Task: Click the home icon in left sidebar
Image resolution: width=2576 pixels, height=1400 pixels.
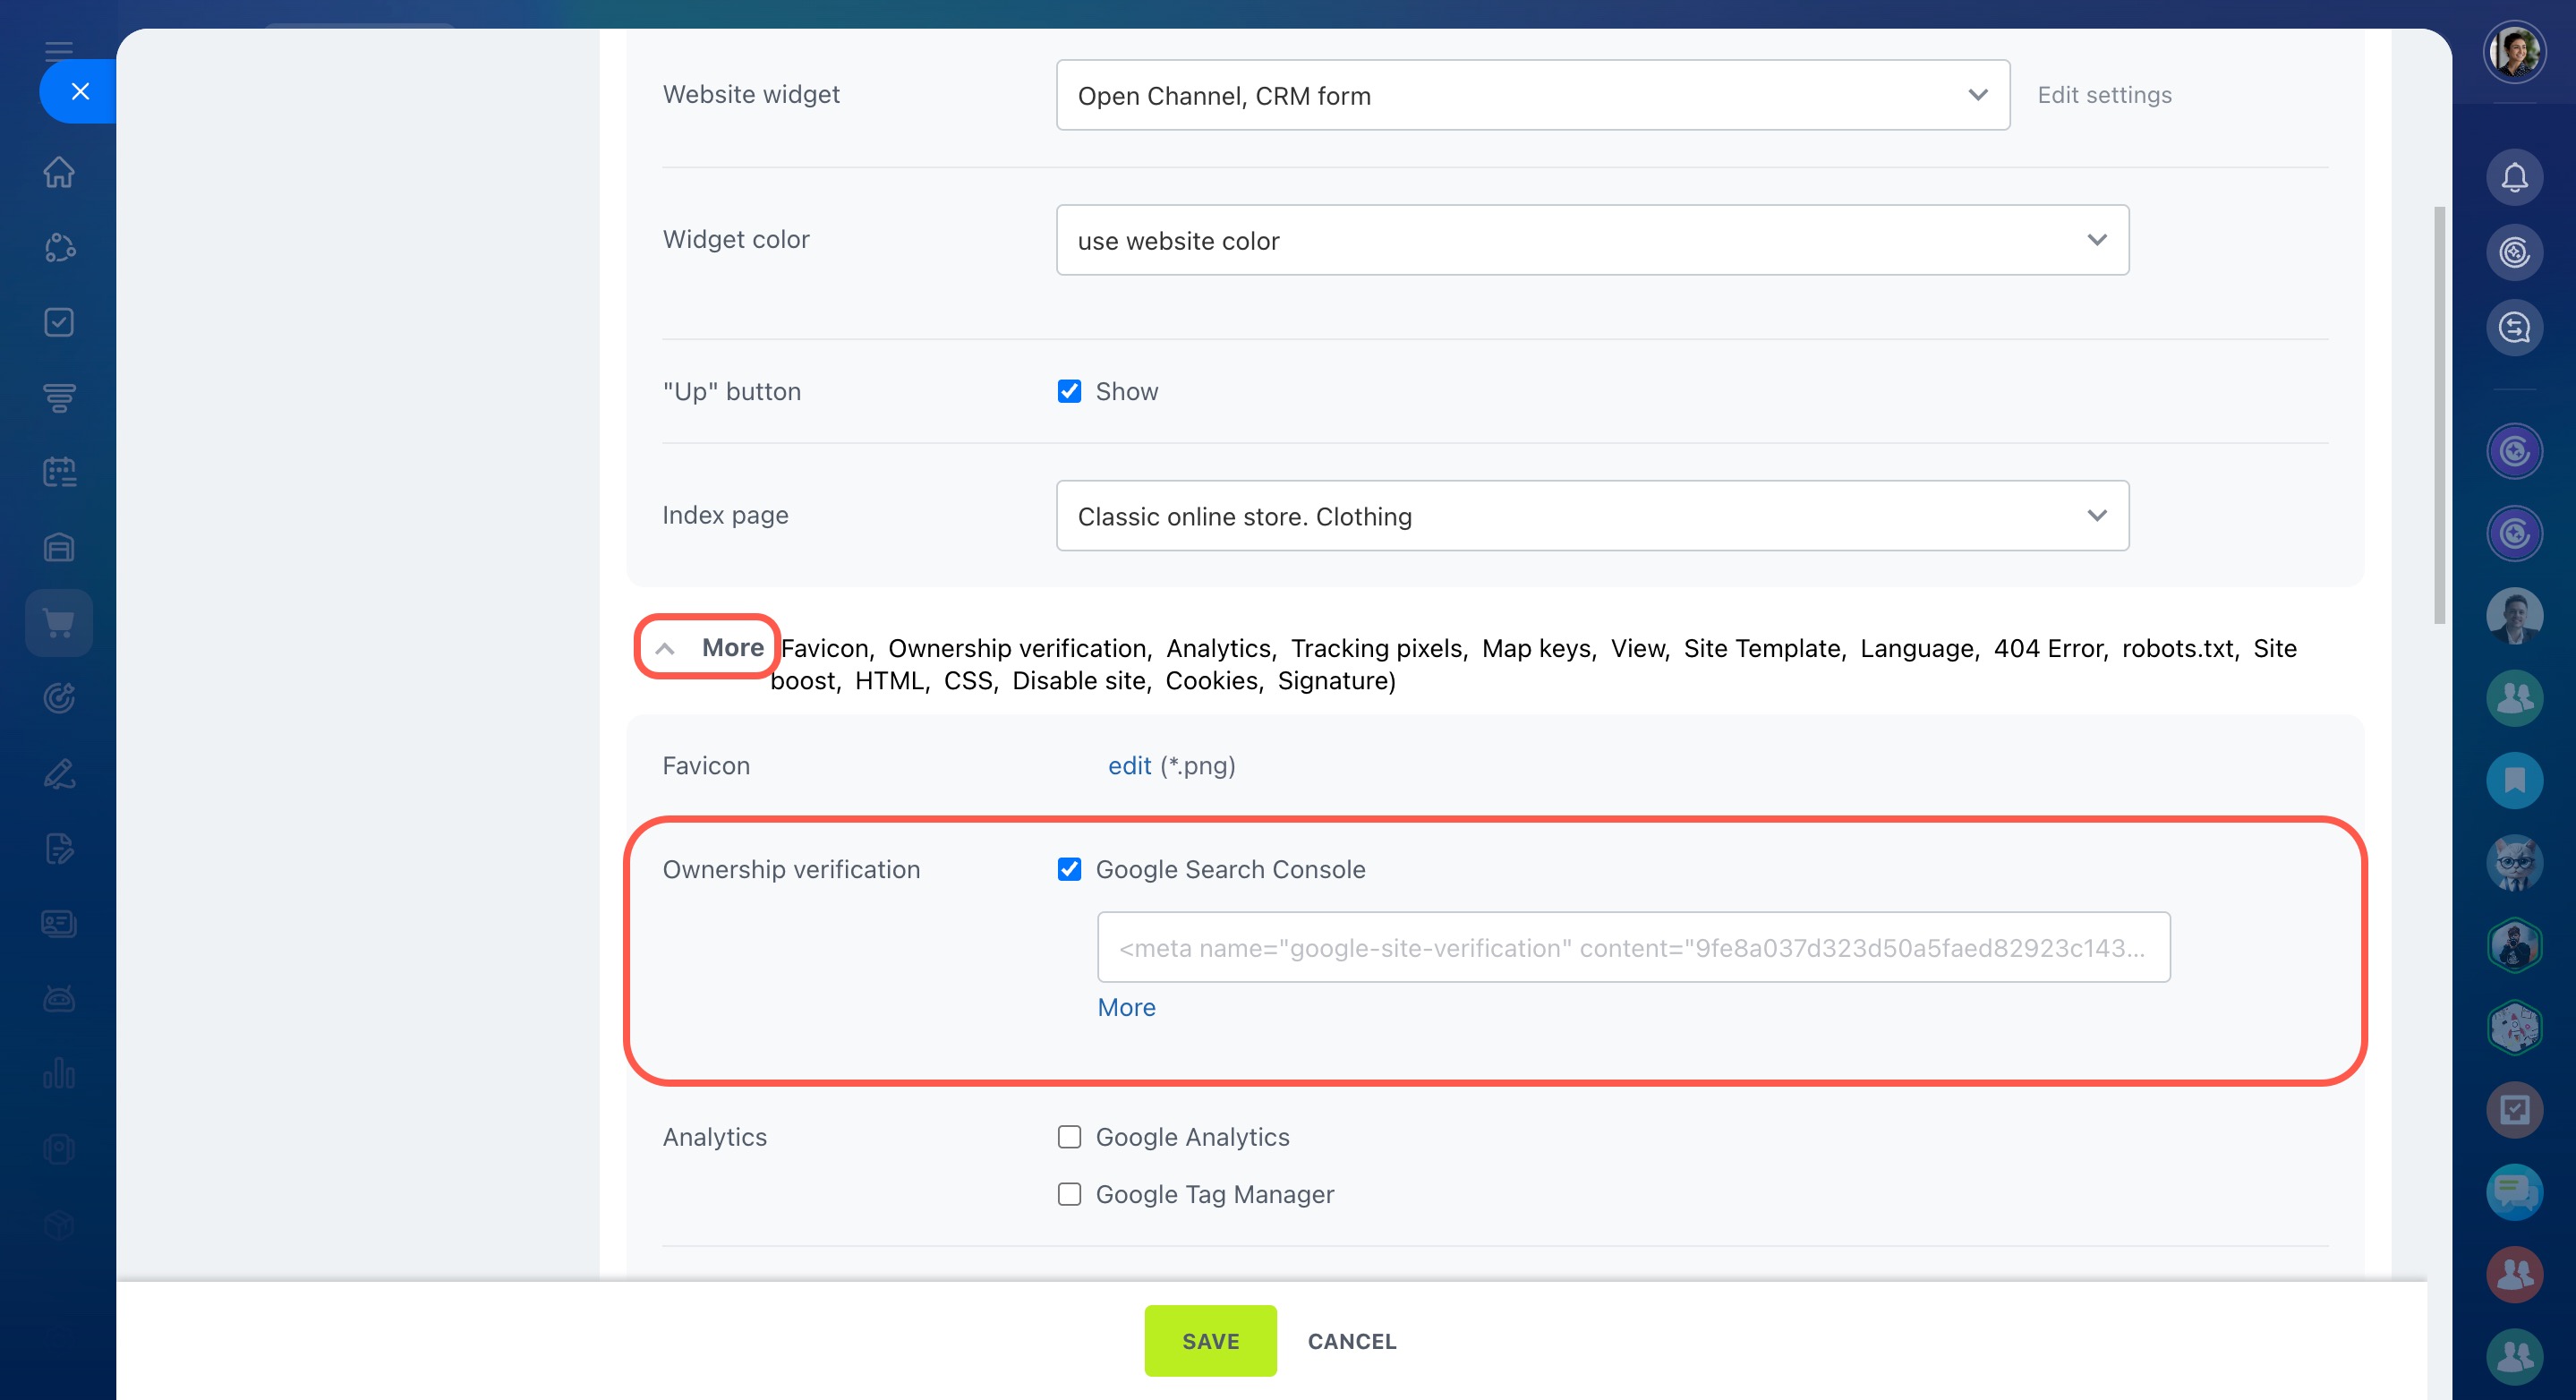Action: (x=59, y=172)
